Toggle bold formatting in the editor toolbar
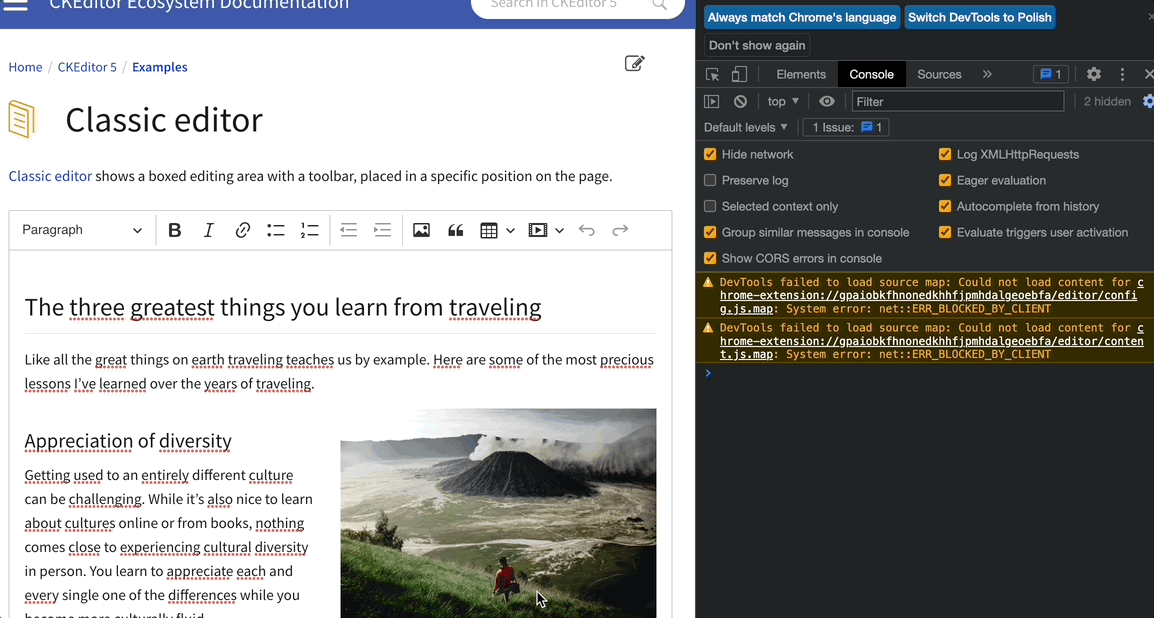1154x618 pixels. tap(174, 230)
